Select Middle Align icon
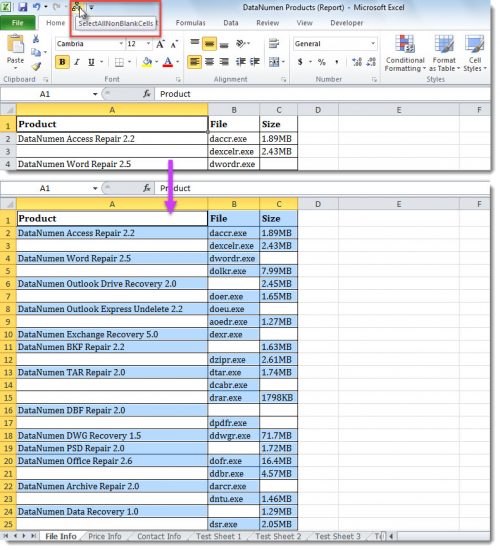Image resolution: width=500 pixels, height=550 pixels. point(209,44)
